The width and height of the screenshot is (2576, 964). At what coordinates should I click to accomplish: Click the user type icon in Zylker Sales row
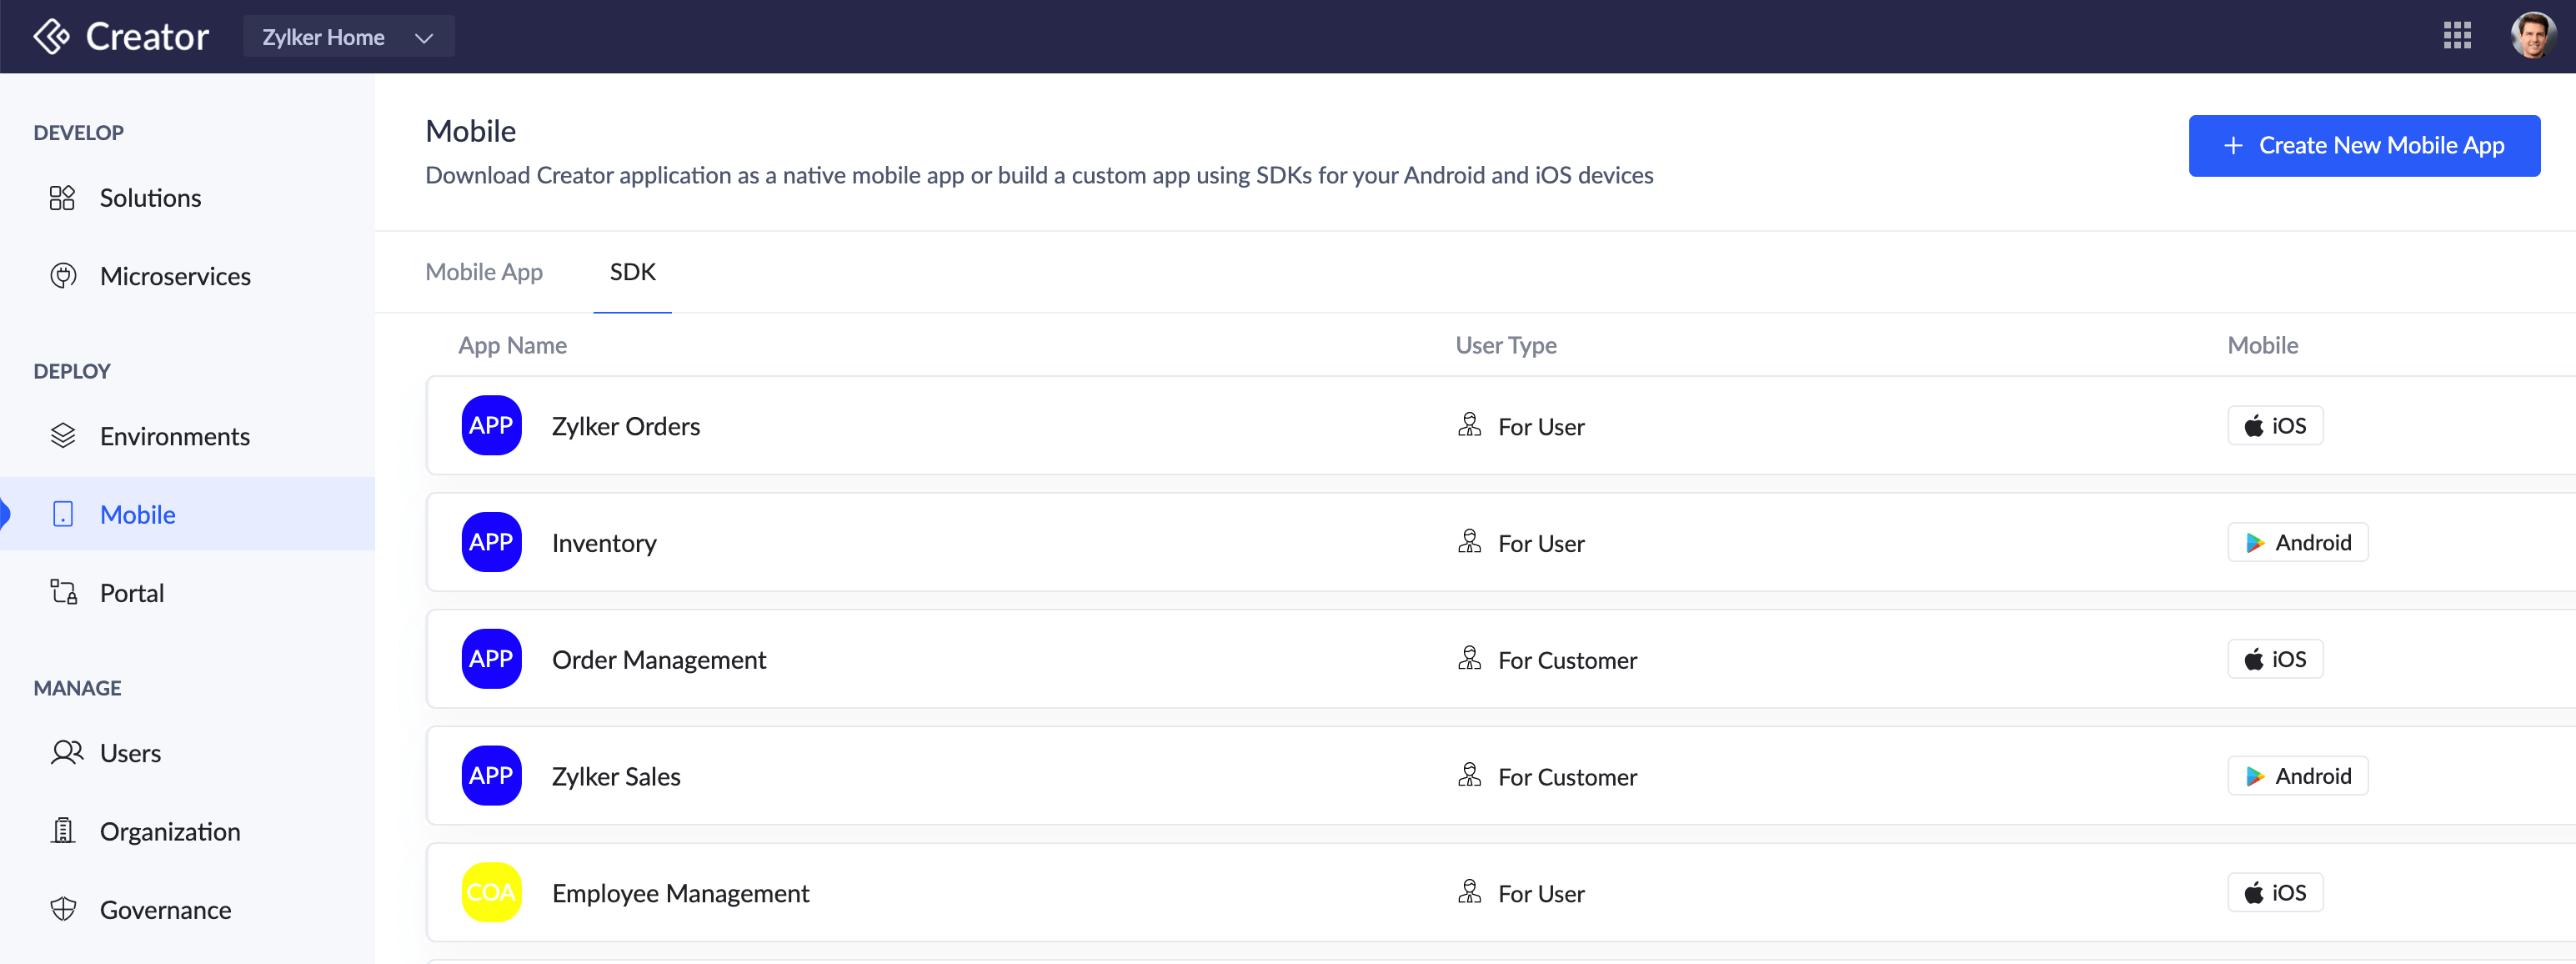(x=1469, y=775)
